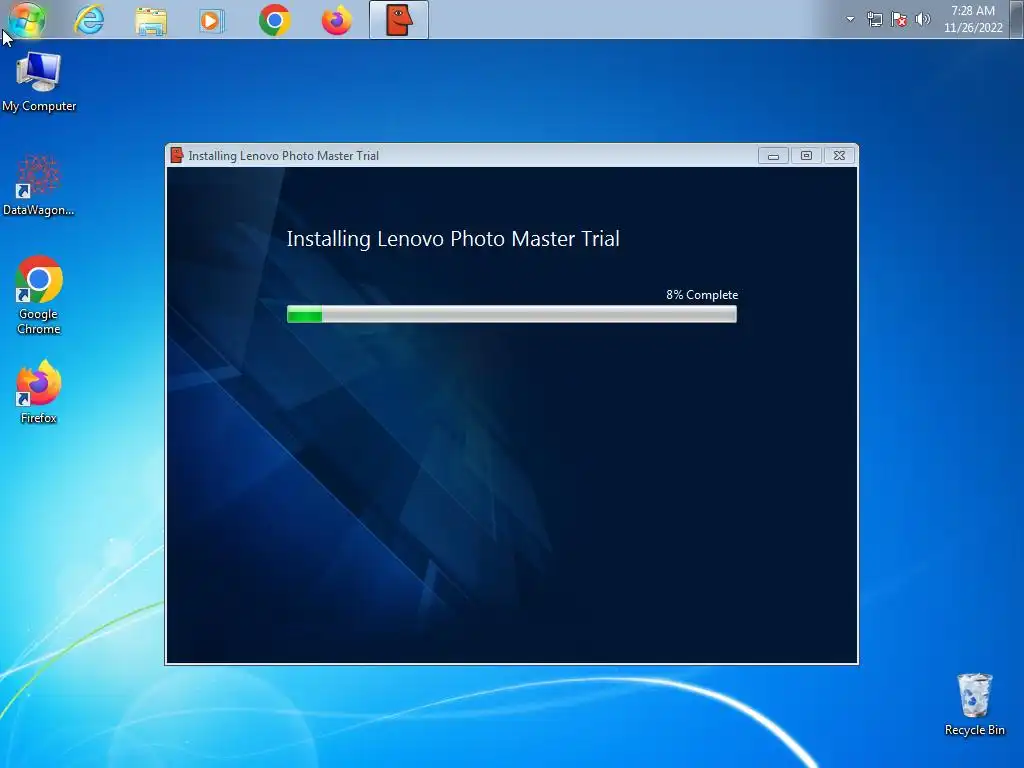The width and height of the screenshot is (1024, 768).
Task: Open the Windows Start orb
Action: tap(26, 19)
